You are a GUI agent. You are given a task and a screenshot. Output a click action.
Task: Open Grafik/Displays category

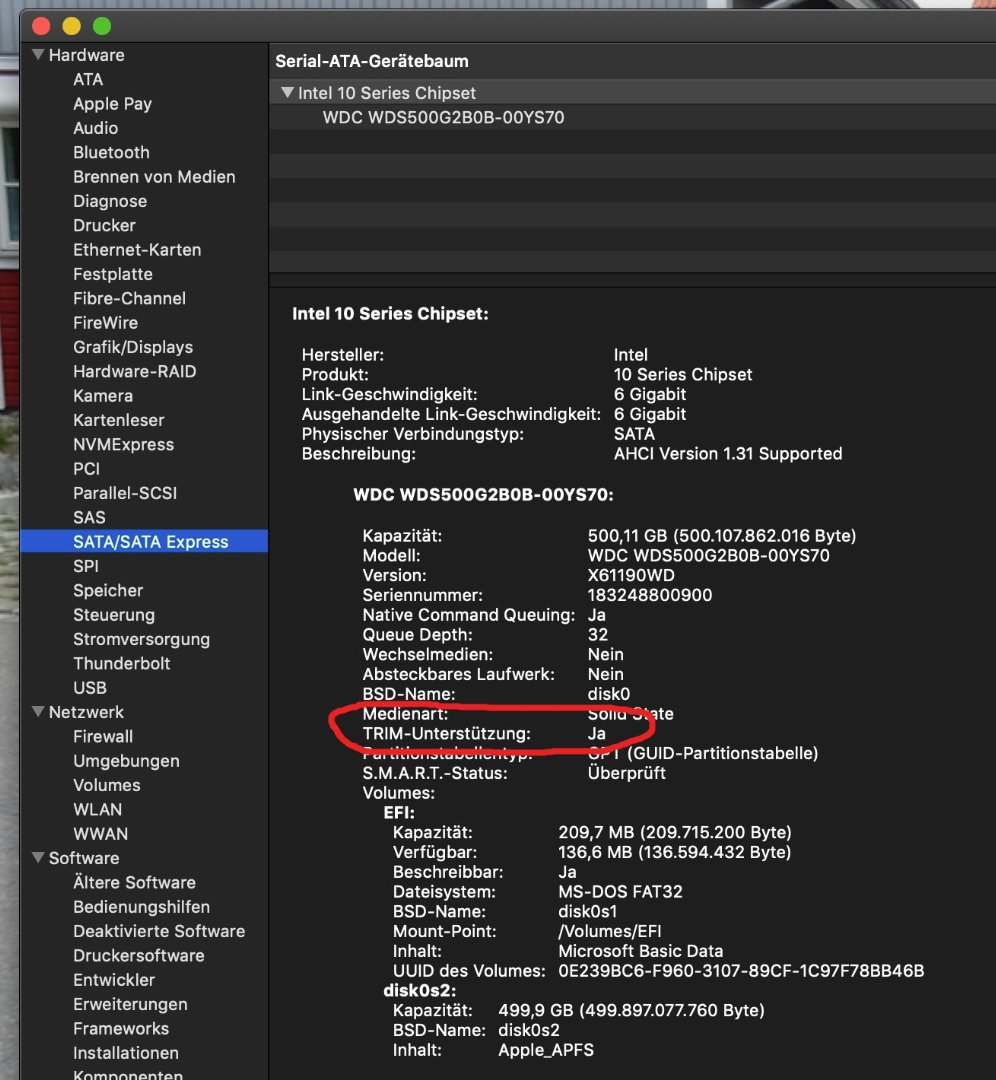point(133,347)
